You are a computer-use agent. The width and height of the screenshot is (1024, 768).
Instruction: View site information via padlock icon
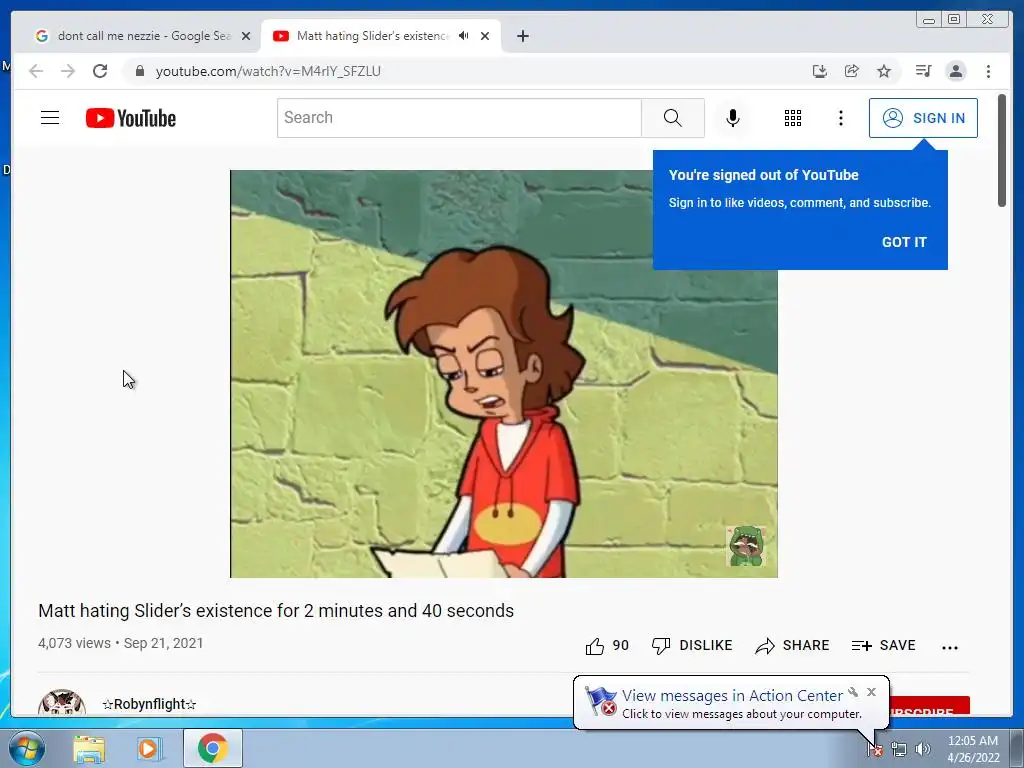click(x=139, y=71)
